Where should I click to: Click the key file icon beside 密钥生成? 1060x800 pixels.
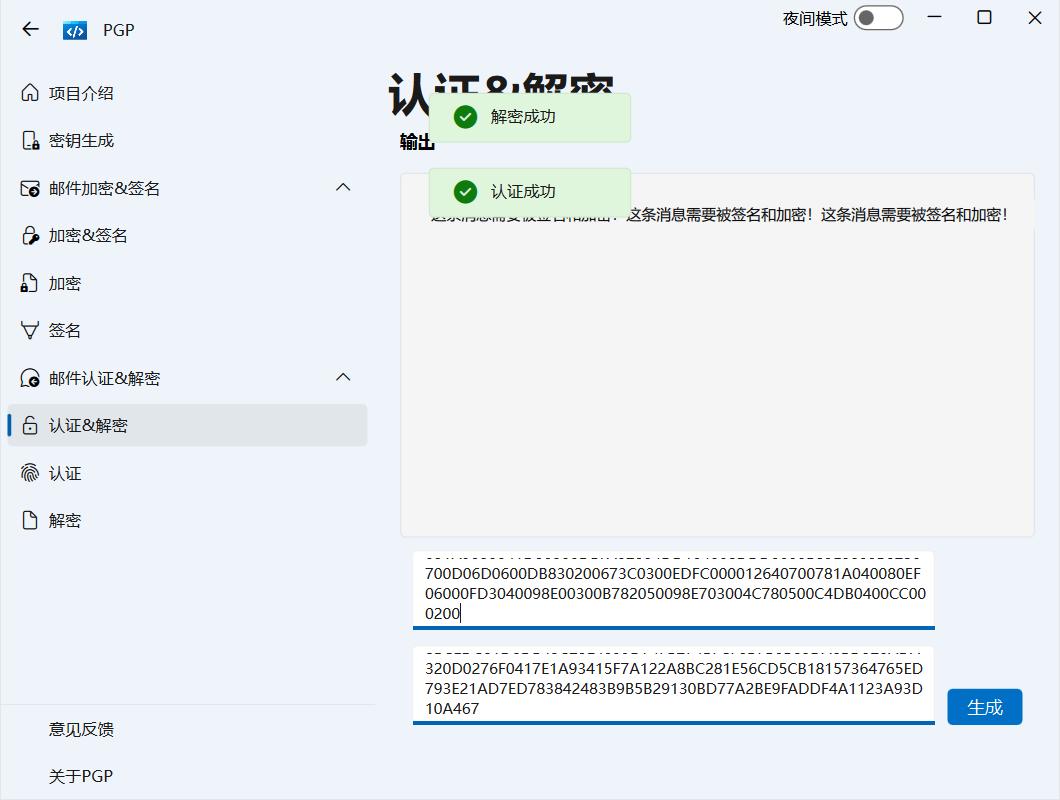click(x=30, y=141)
